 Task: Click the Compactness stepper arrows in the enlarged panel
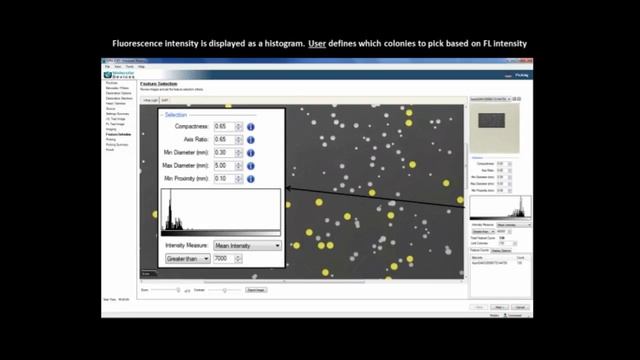(x=238, y=127)
